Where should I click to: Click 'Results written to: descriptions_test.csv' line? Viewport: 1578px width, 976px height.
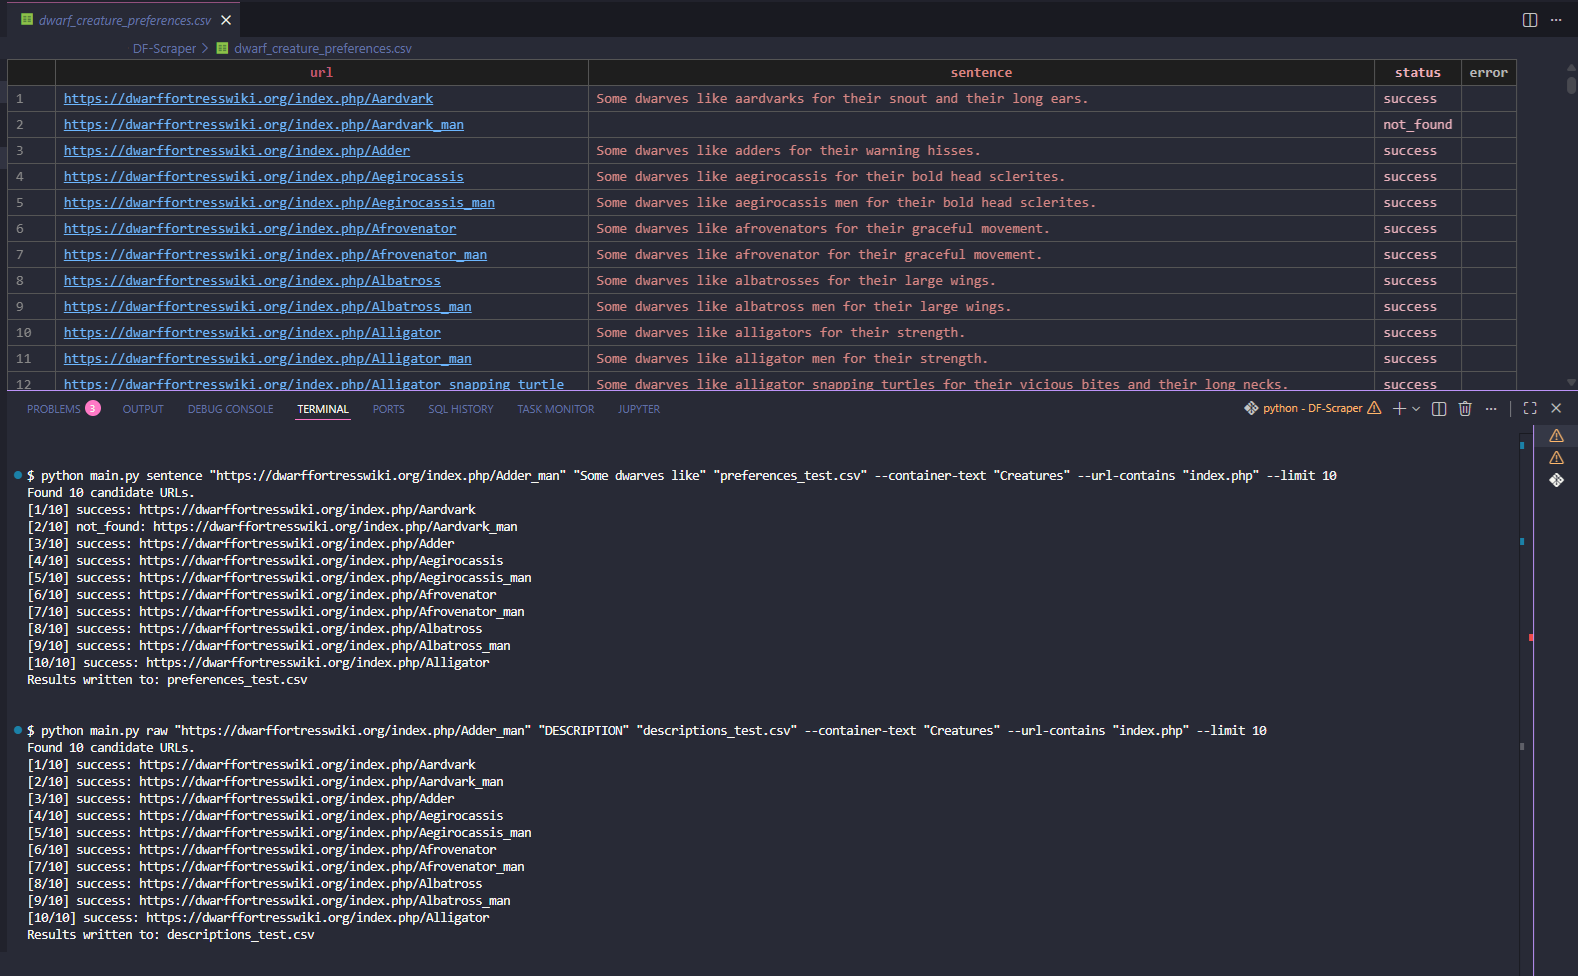coord(170,935)
